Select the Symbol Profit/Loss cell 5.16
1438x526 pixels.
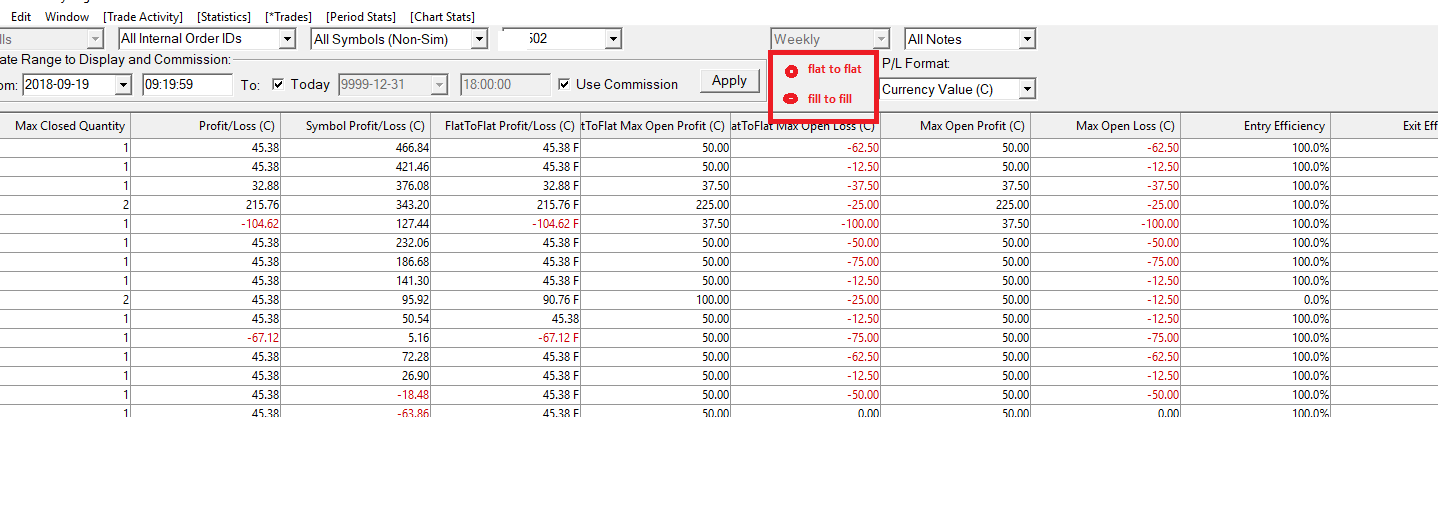point(355,338)
